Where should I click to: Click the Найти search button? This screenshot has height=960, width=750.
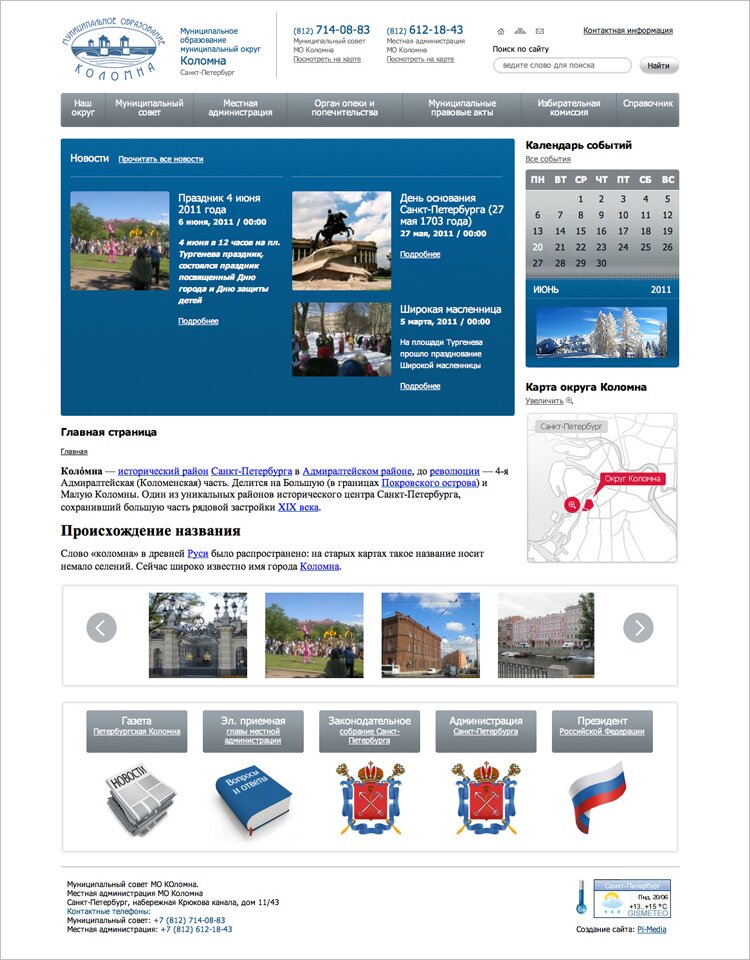click(x=659, y=66)
